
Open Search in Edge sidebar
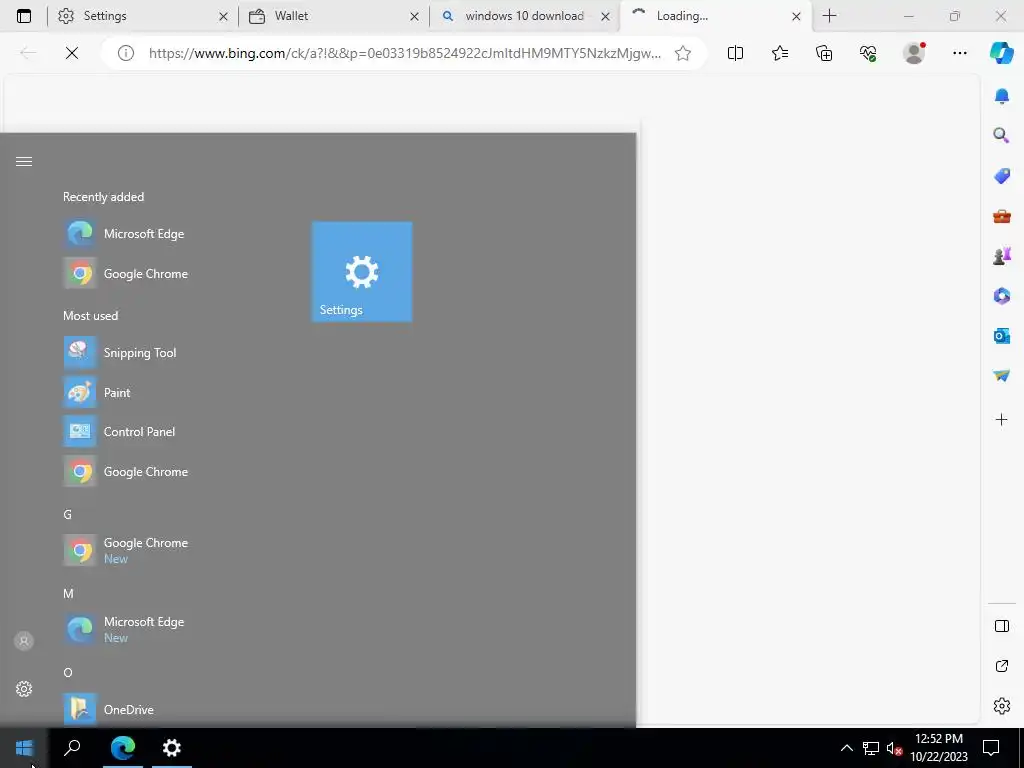1002,135
